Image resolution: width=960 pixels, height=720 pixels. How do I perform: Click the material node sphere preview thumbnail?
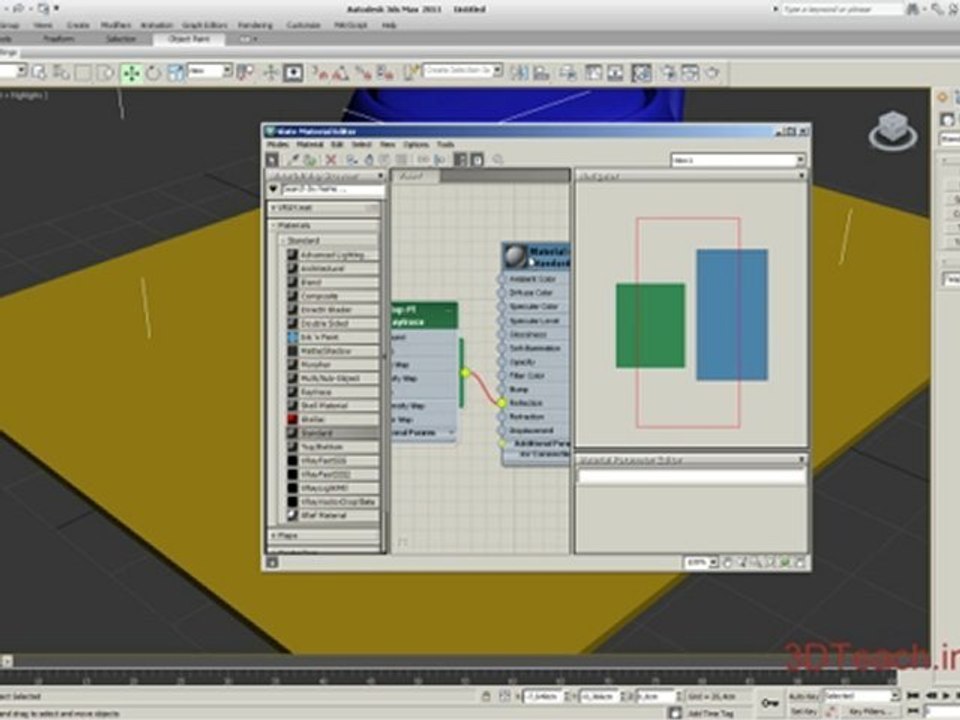pyautogui.click(x=514, y=257)
